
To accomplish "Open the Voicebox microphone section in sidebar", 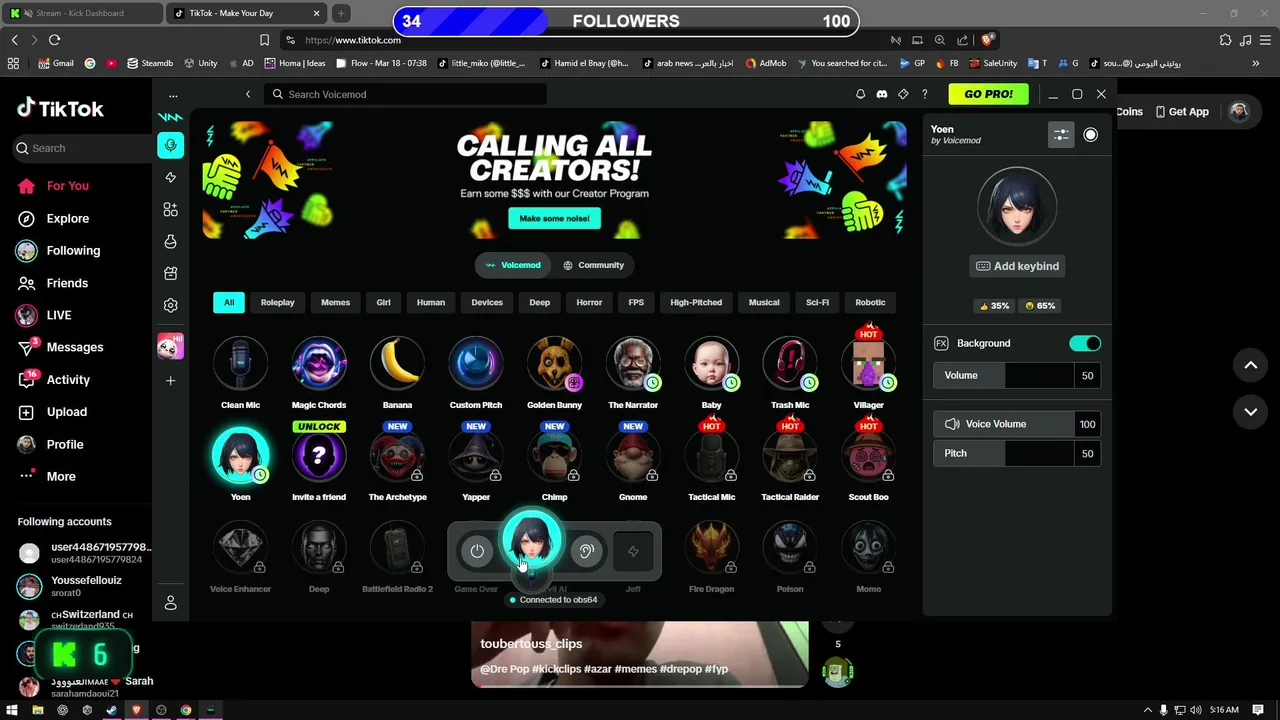I will tap(170, 146).
